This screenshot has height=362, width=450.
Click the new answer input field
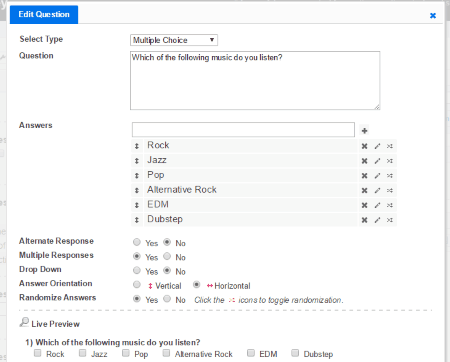coord(243,130)
